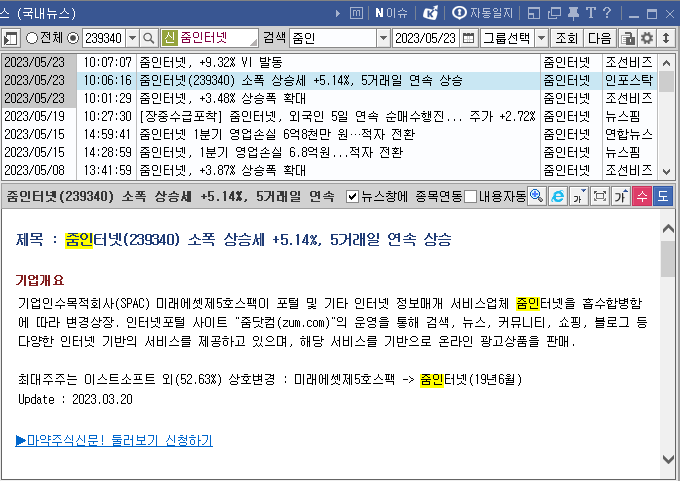The image size is (680, 481).
Task: Click the 조회 button
Action: pos(567,39)
